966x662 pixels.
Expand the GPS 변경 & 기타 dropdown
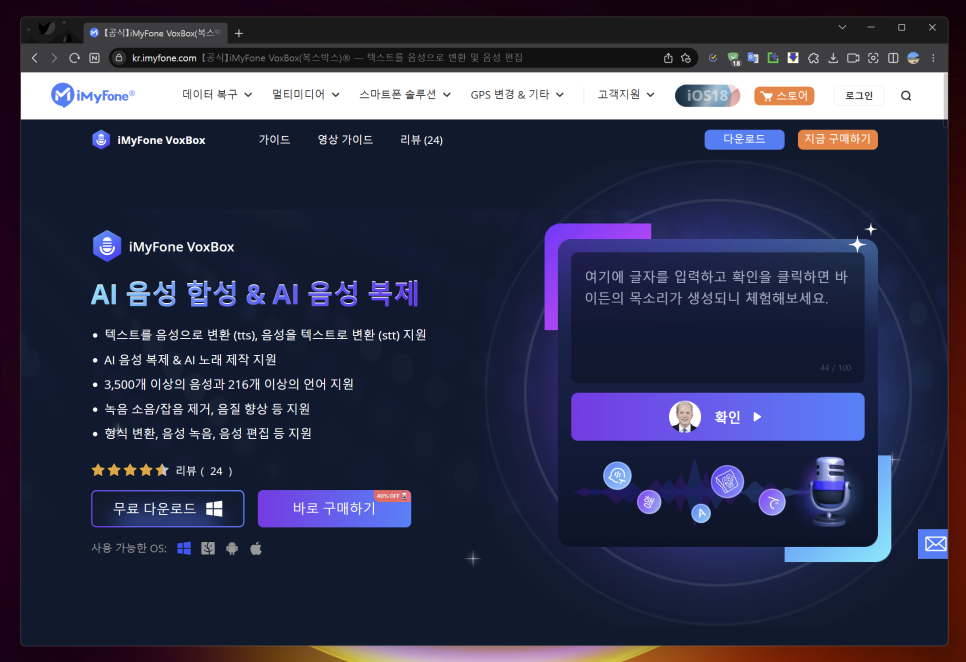517,95
